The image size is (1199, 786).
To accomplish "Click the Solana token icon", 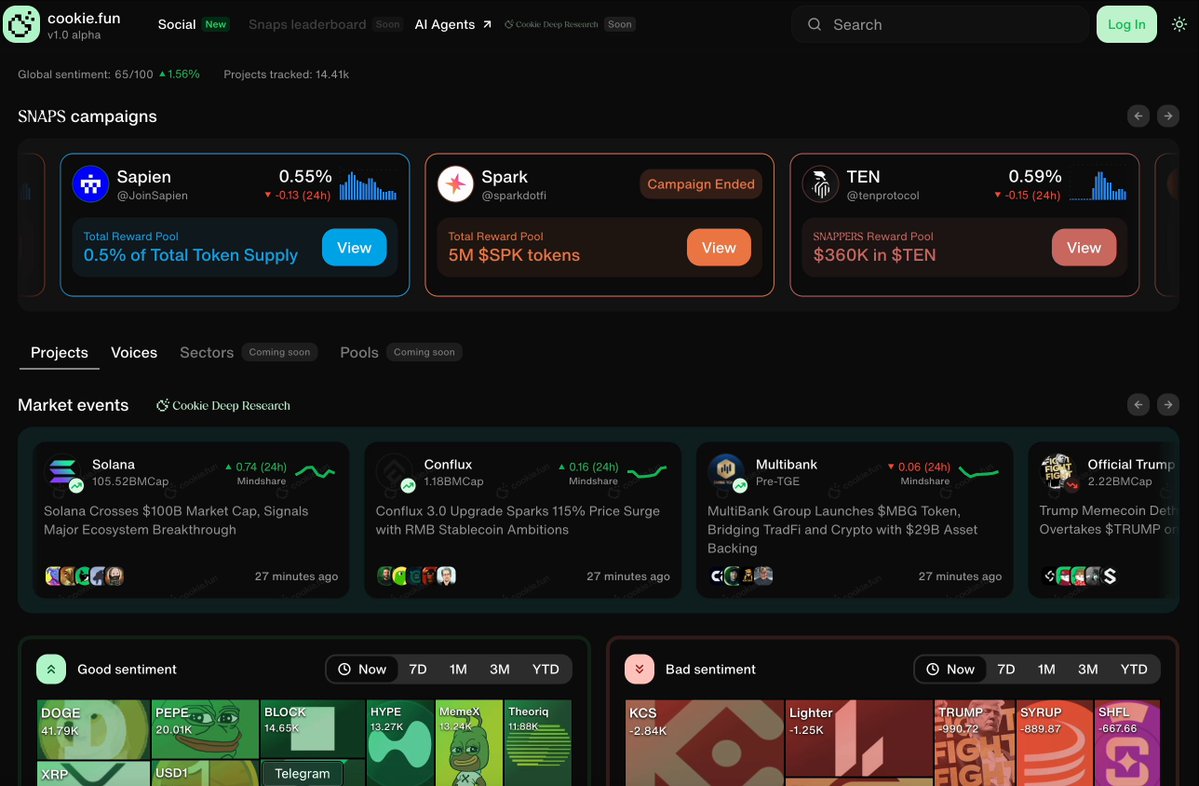I will coord(63,472).
